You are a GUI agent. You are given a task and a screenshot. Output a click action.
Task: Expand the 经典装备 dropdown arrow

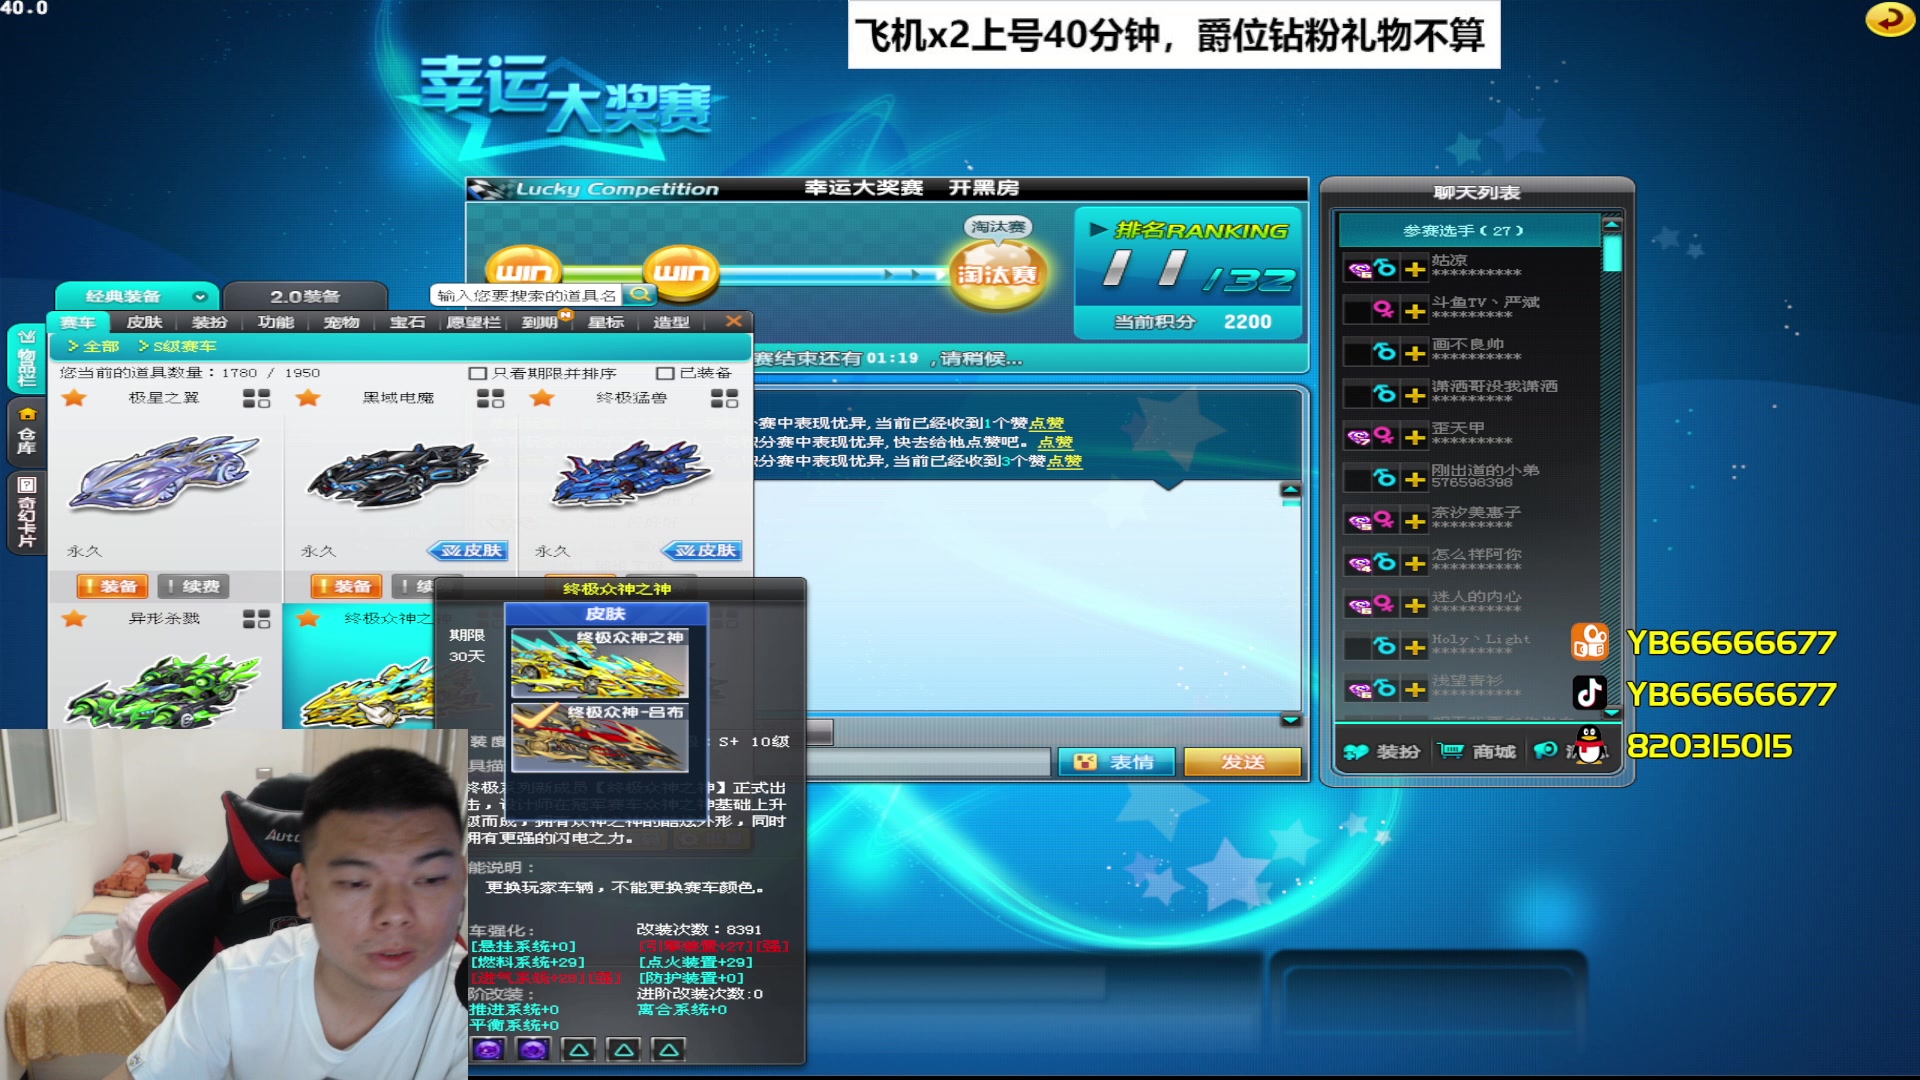click(200, 297)
